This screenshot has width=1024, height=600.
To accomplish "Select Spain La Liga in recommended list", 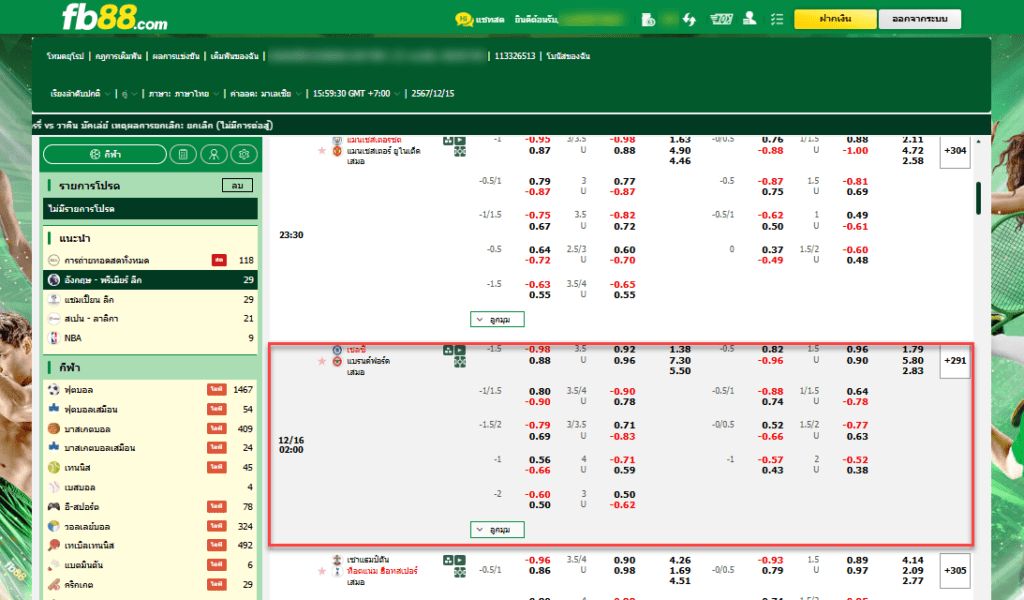I will coord(150,319).
